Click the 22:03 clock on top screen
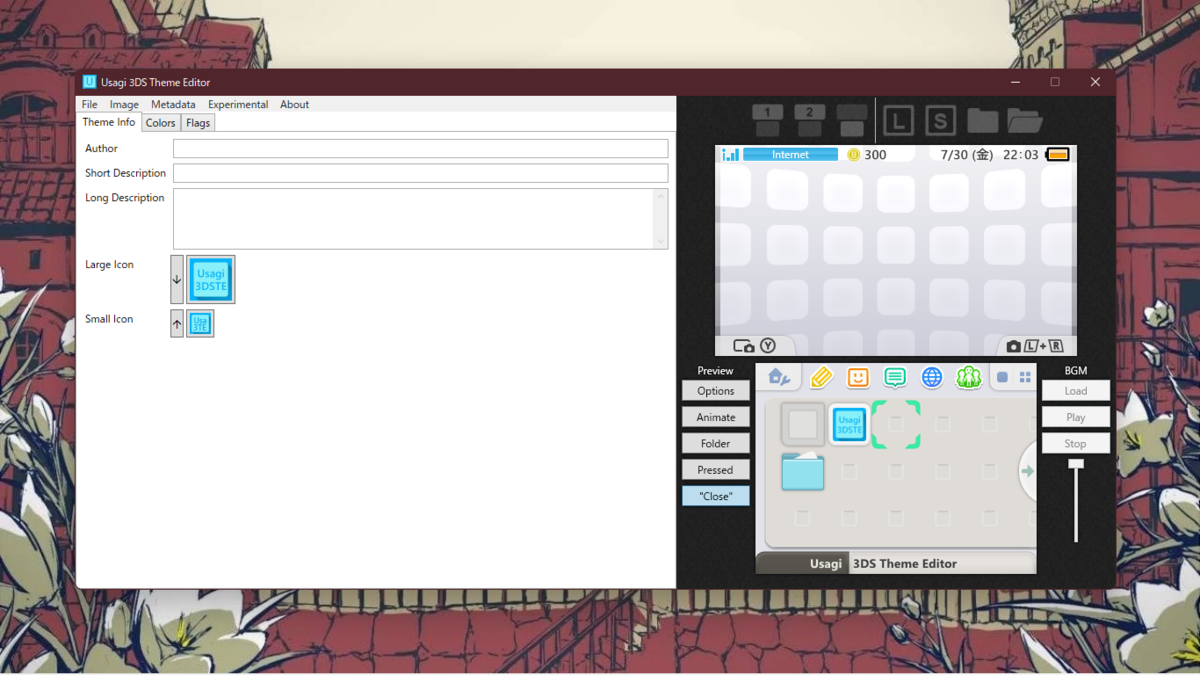Viewport: 1200px width, 675px height. pyautogui.click(x=1021, y=155)
